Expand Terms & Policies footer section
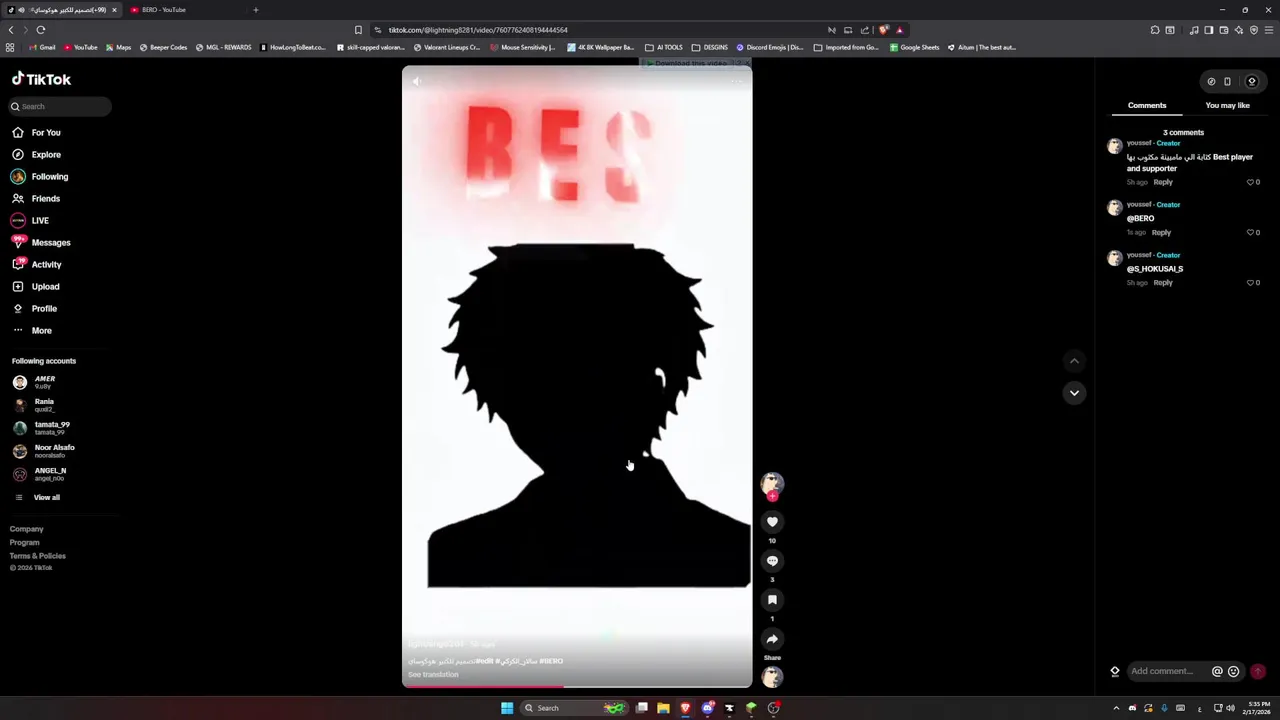The width and height of the screenshot is (1280, 720). (38, 555)
